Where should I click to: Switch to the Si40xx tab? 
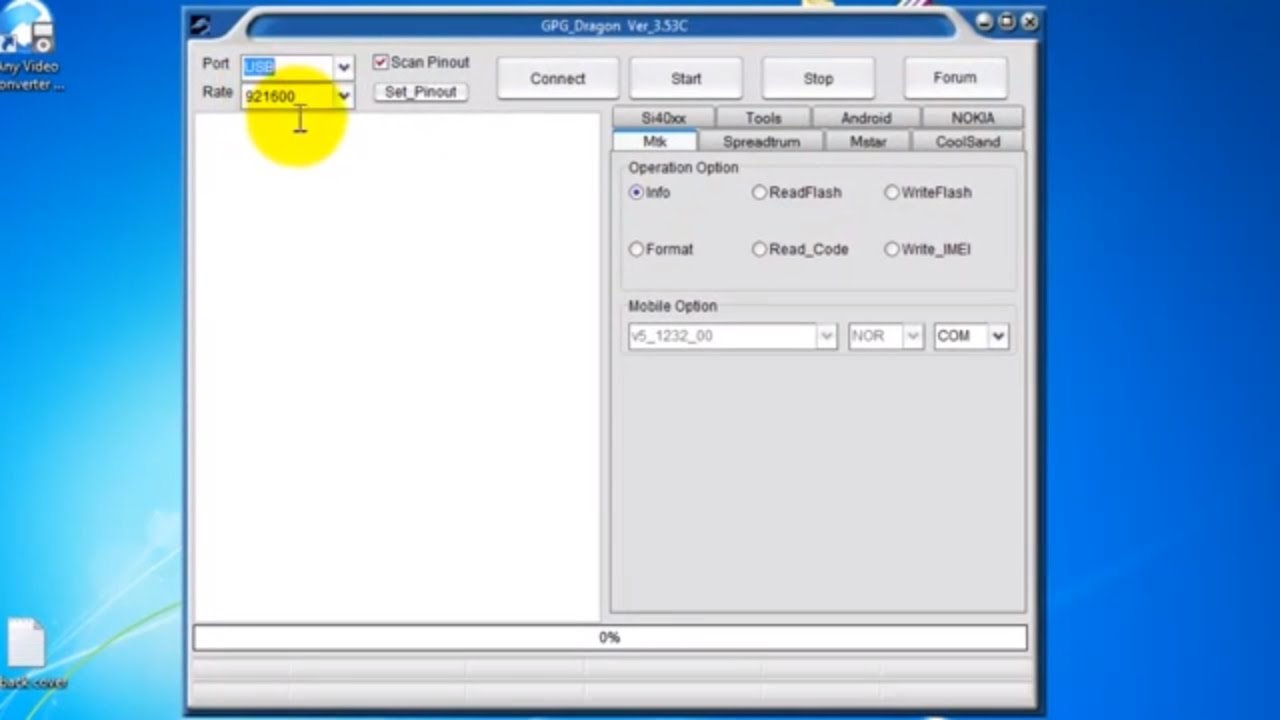[663, 118]
